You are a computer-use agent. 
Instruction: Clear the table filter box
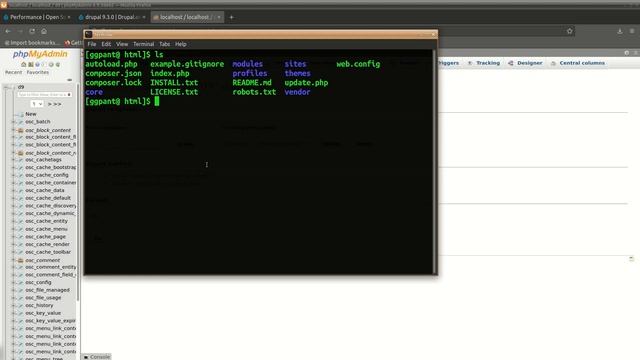point(69,94)
